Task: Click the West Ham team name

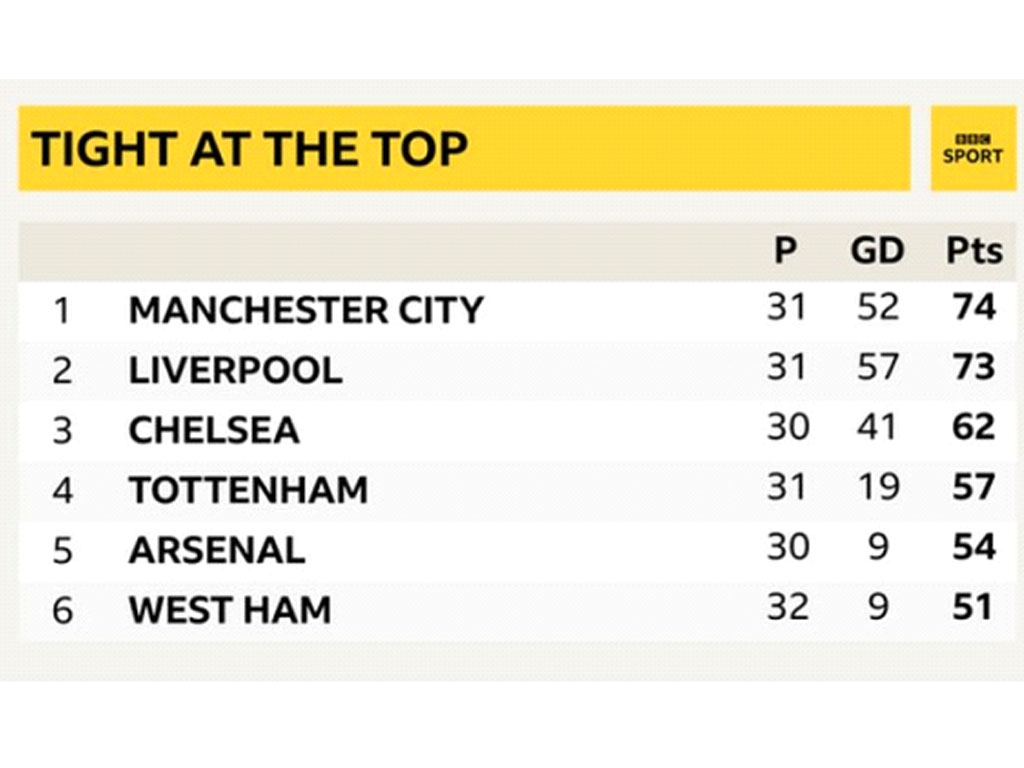Action: point(230,610)
